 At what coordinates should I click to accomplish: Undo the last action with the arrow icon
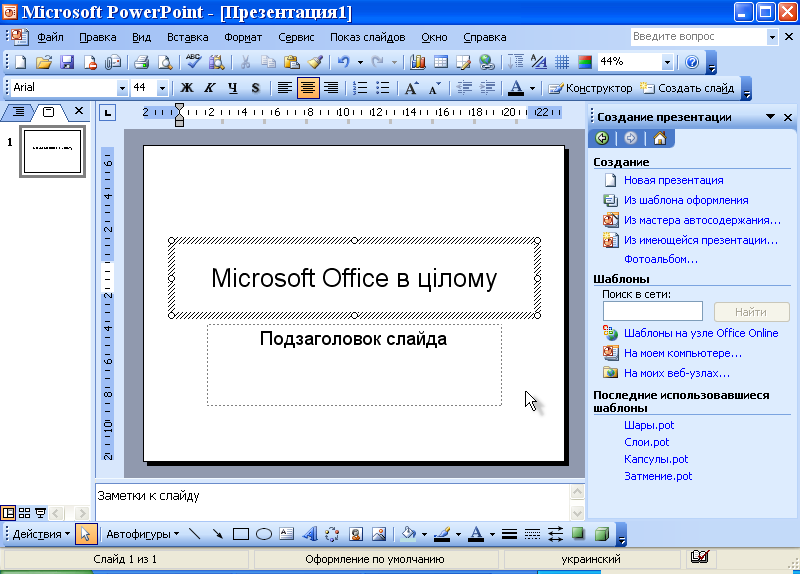[x=343, y=62]
